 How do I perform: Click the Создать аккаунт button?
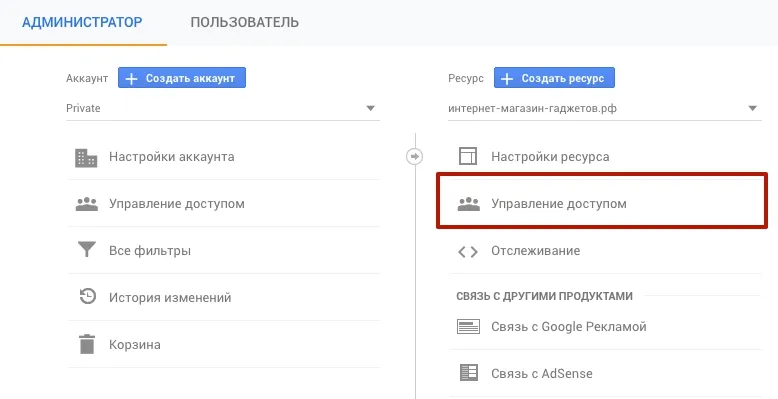point(182,78)
